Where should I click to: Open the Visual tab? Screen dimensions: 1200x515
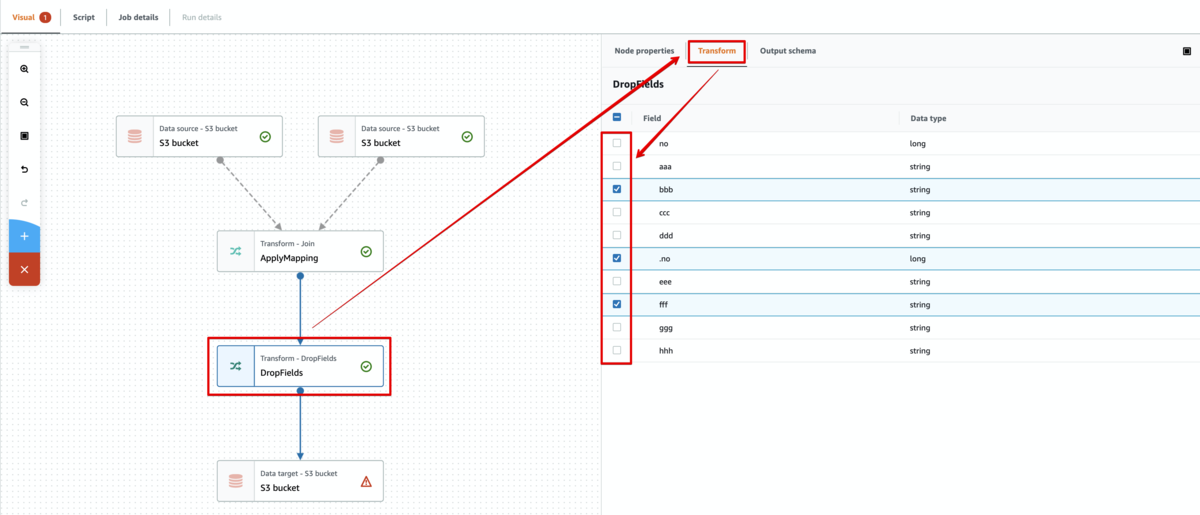click(x=23, y=17)
